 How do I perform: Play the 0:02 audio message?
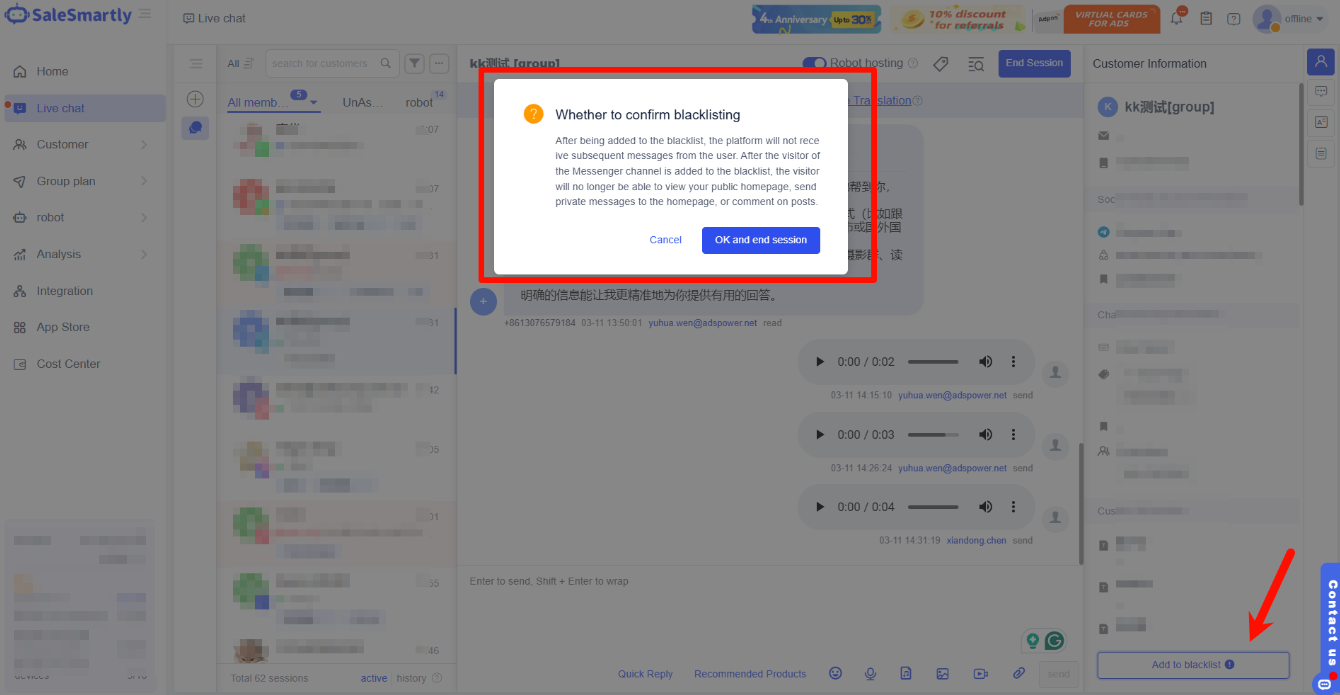pyautogui.click(x=820, y=362)
